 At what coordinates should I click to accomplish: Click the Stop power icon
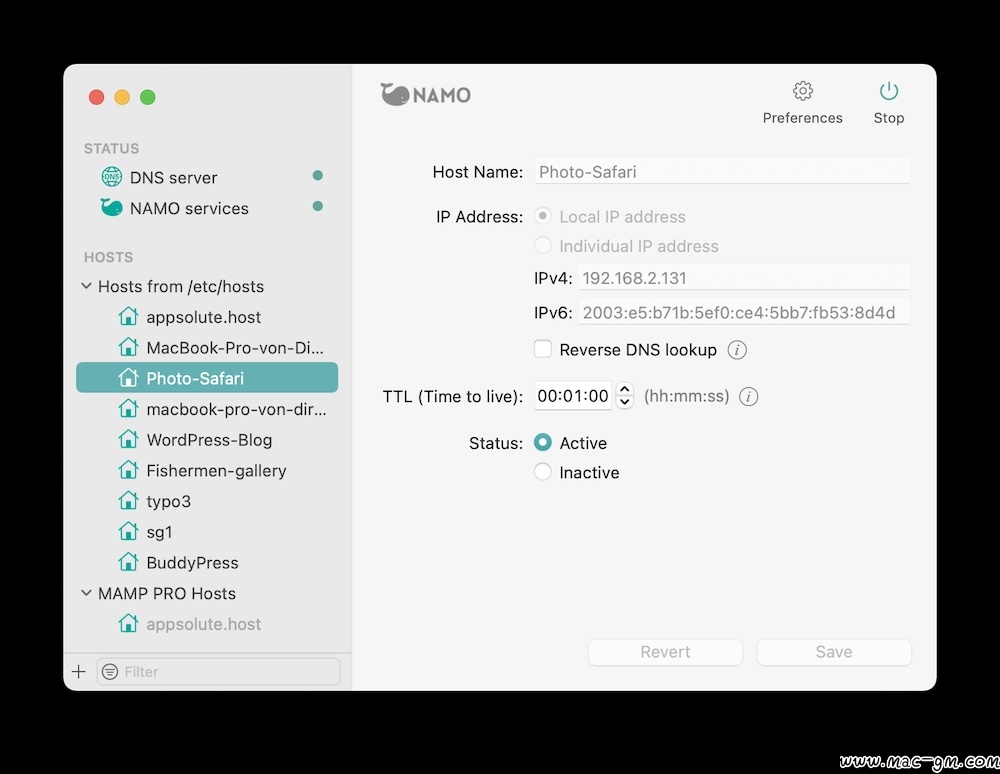pyautogui.click(x=888, y=91)
